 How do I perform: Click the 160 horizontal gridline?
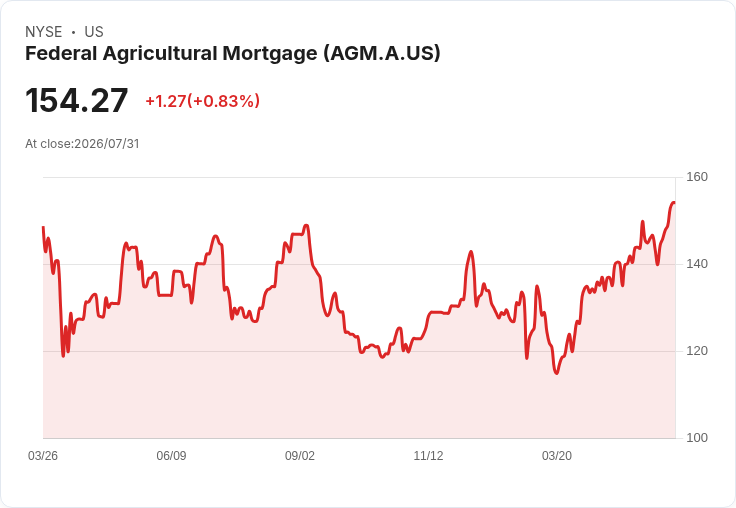point(359,177)
